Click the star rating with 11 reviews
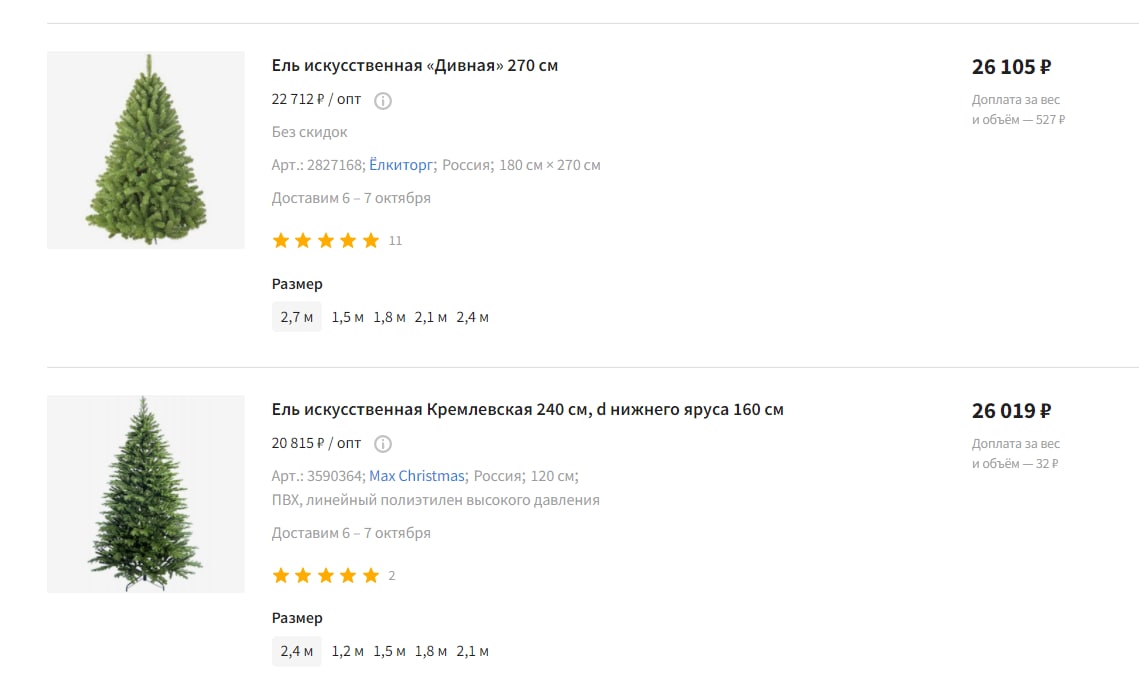The width and height of the screenshot is (1139, 698). [x=326, y=241]
